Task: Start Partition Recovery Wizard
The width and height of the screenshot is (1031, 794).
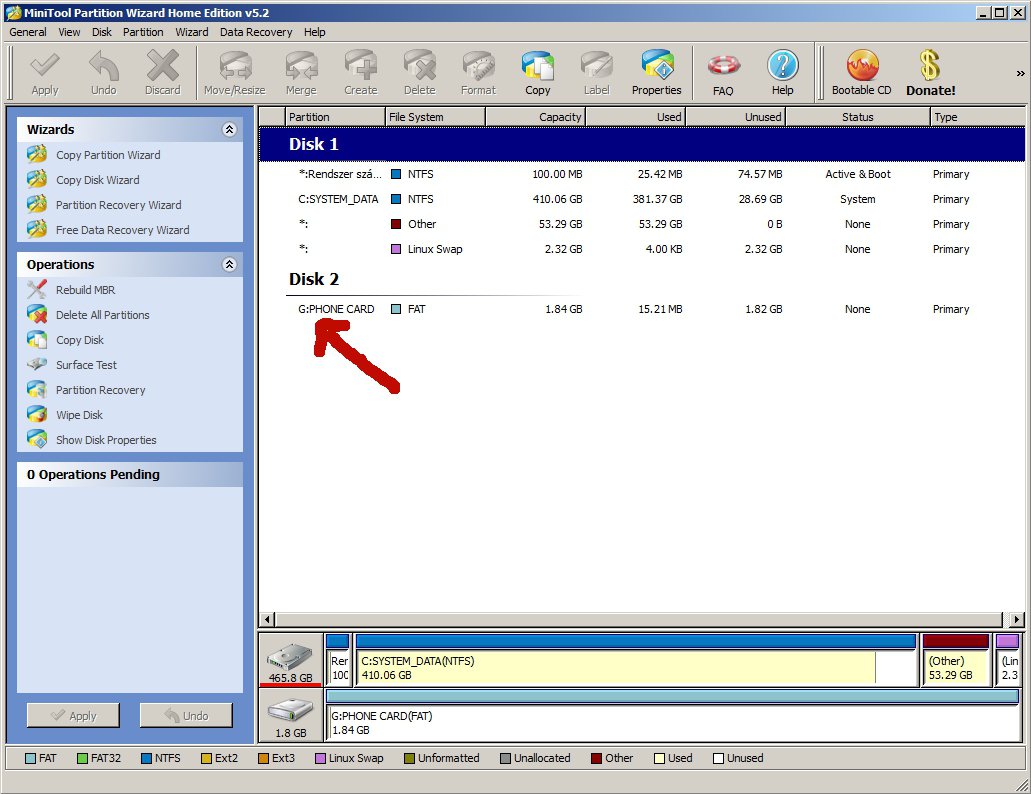Action: coord(118,205)
